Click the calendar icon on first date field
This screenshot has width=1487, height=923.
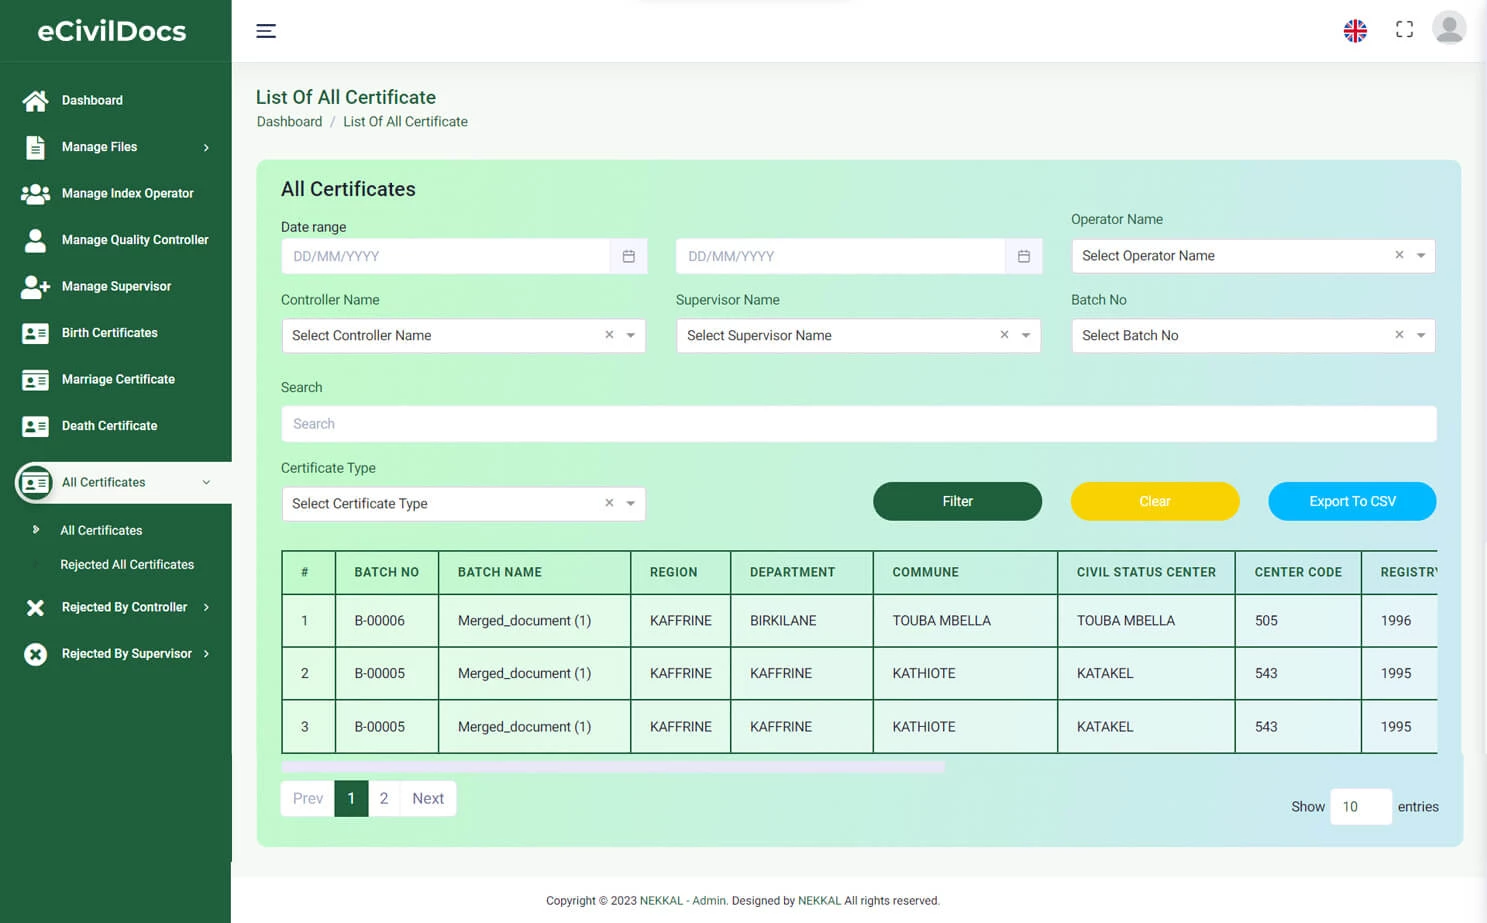click(x=629, y=256)
